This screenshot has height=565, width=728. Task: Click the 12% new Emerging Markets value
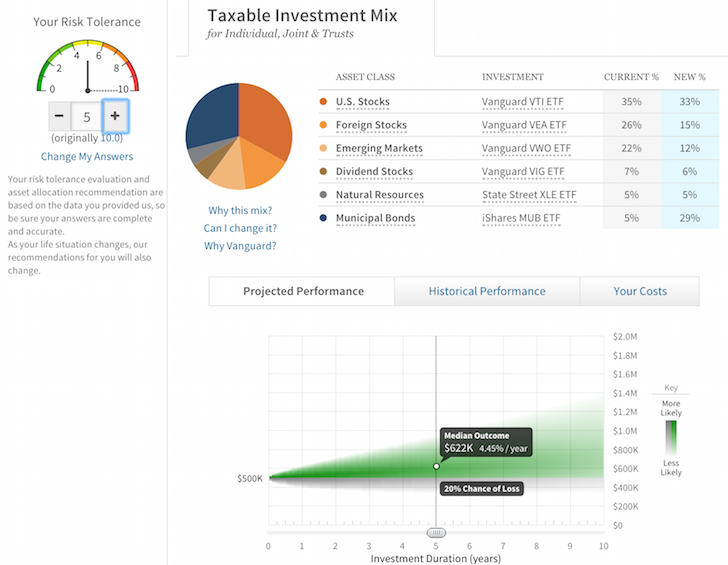coord(689,148)
